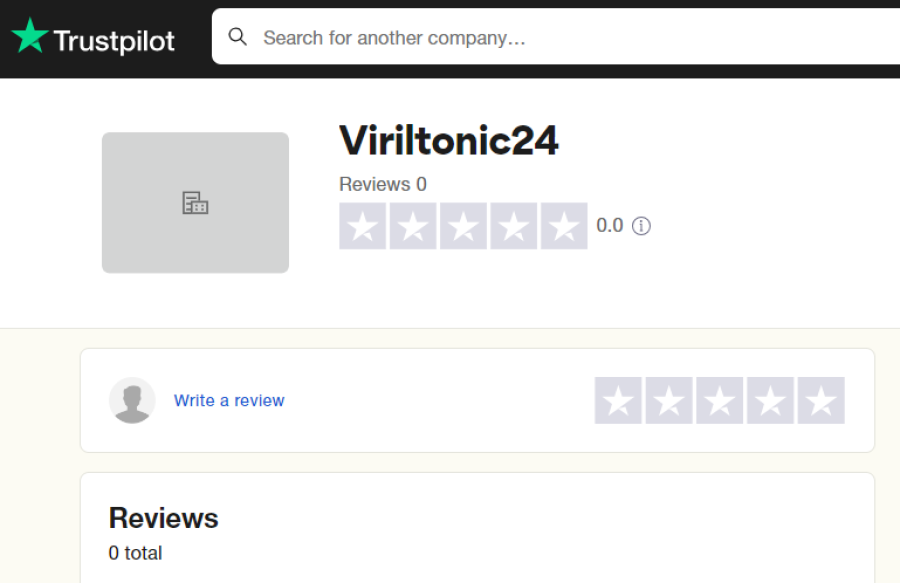
Task: Focus the Search for another company field
Action: pyautogui.click(x=556, y=37)
